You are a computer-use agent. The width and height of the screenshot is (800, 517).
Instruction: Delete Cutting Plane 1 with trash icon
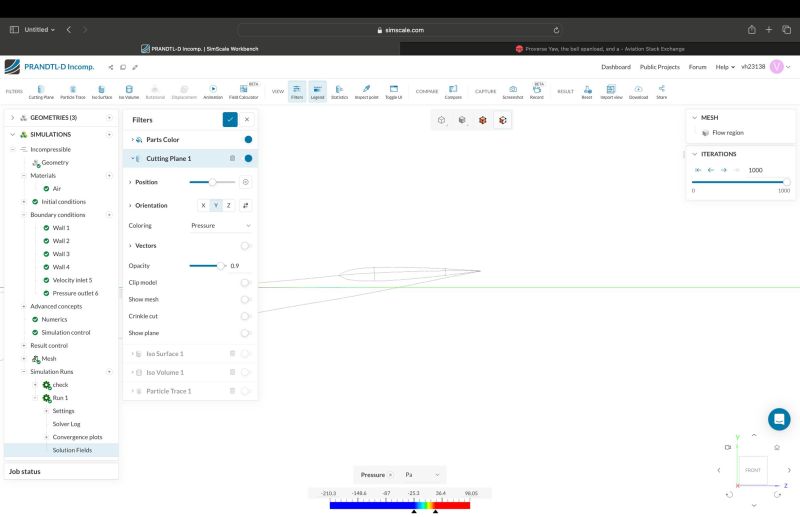pos(232,159)
